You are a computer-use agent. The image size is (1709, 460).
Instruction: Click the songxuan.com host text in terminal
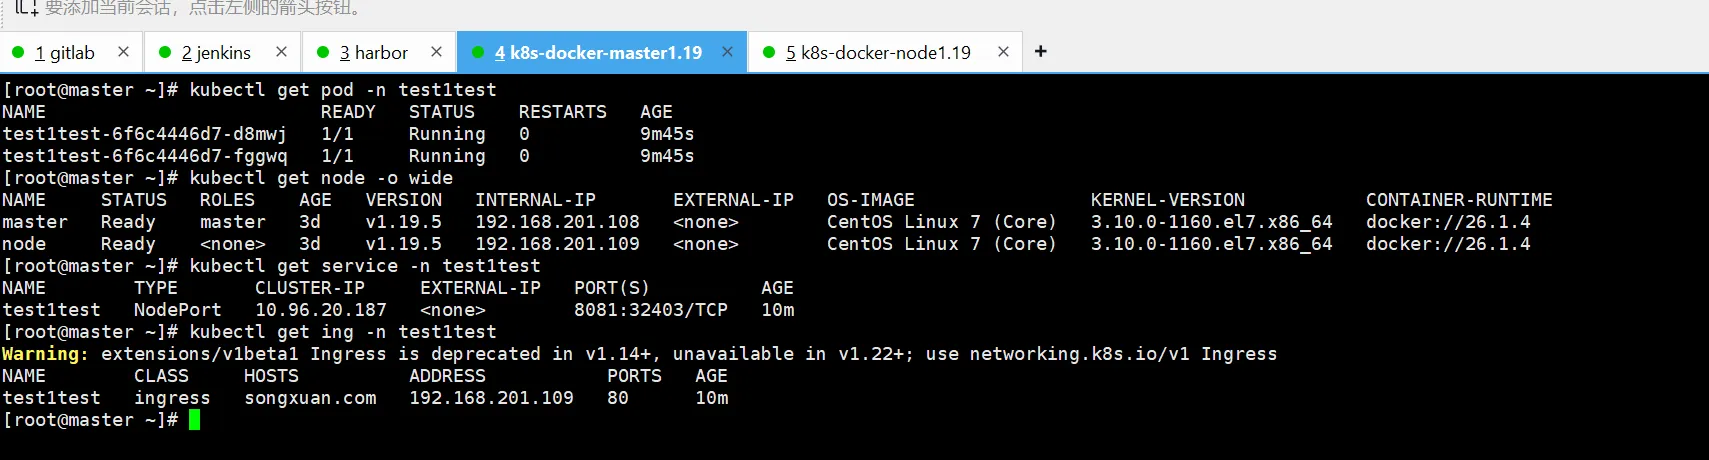[310, 398]
